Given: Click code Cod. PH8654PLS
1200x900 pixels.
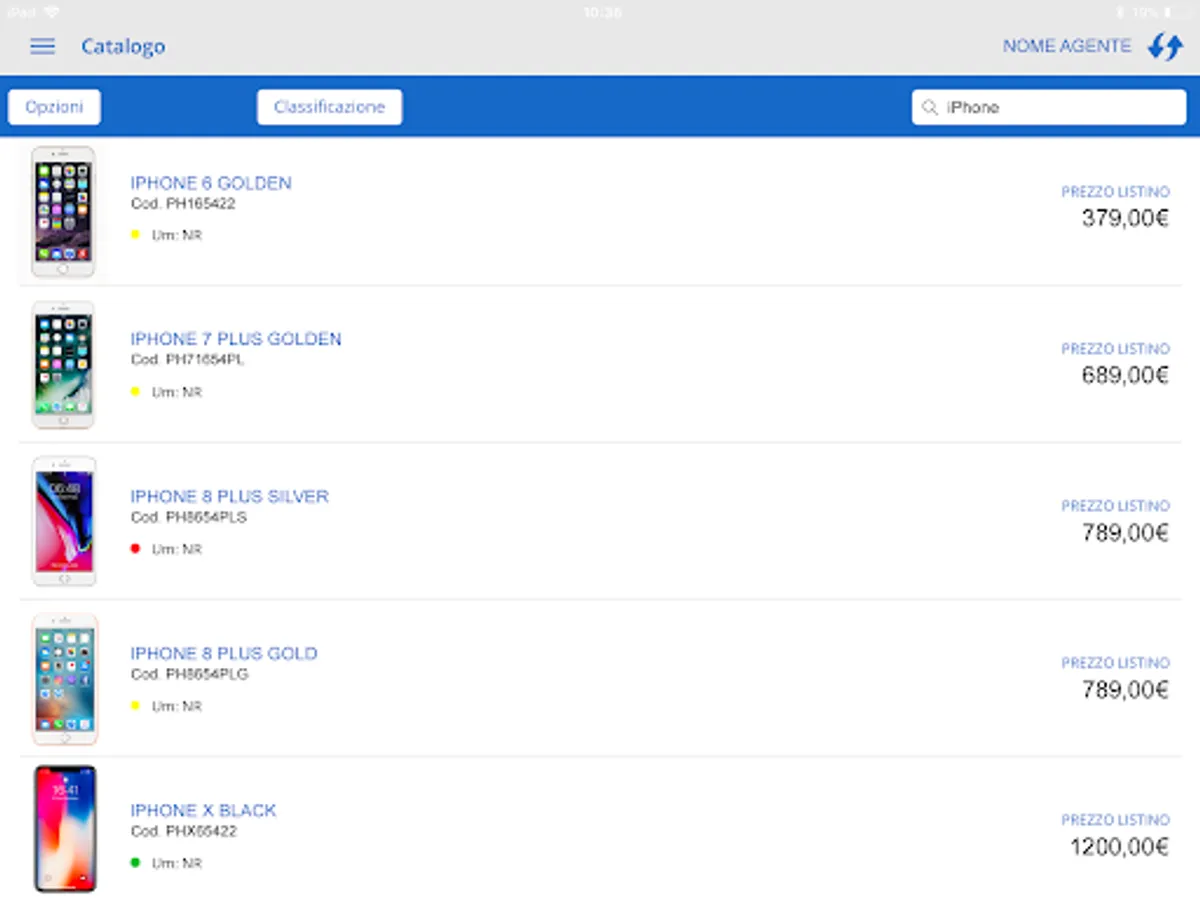Looking at the screenshot, I should click(188, 517).
